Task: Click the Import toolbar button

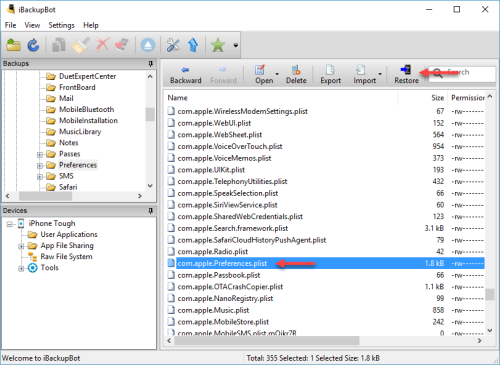Action: click(364, 75)
